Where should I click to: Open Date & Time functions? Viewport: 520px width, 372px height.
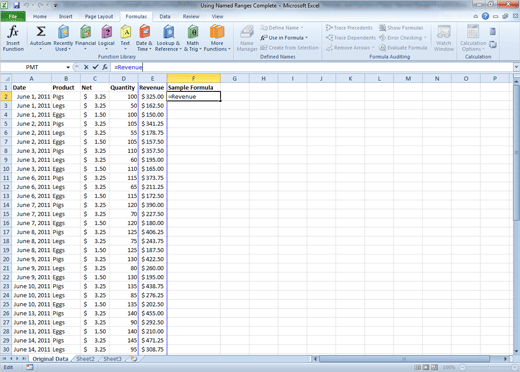pyautogui.click(x=144, y=38)
